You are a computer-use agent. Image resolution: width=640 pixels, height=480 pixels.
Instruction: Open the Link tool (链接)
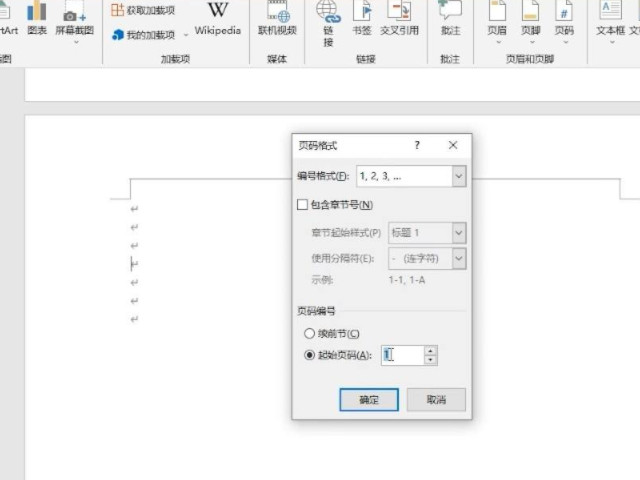328,24
